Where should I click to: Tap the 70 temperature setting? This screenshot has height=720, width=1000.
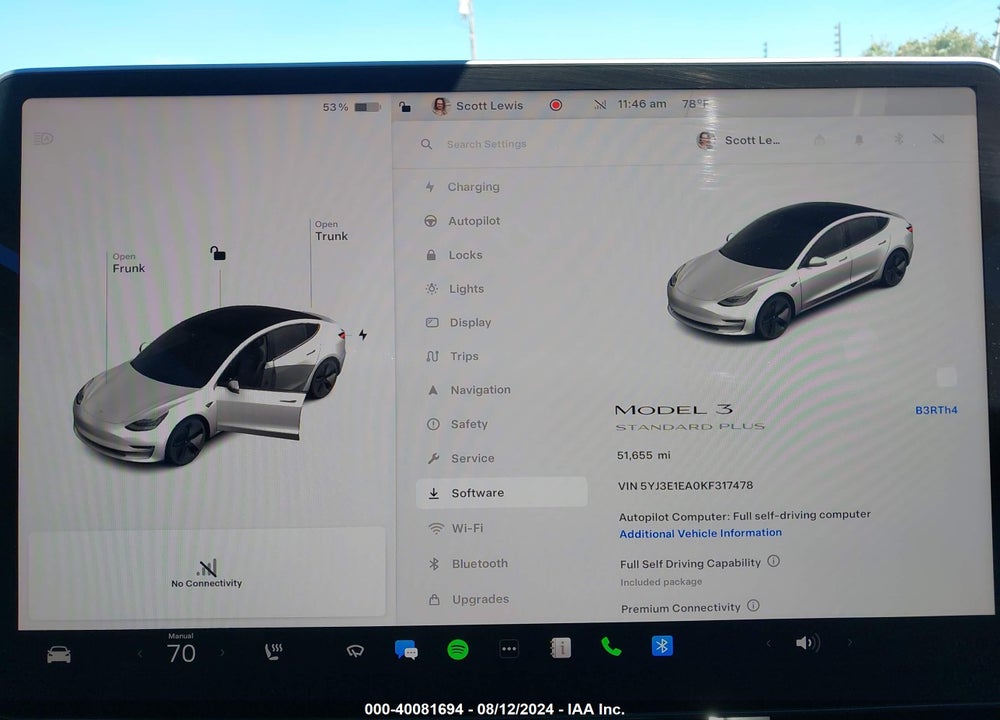pyautogui.click(x=181, y=653)
